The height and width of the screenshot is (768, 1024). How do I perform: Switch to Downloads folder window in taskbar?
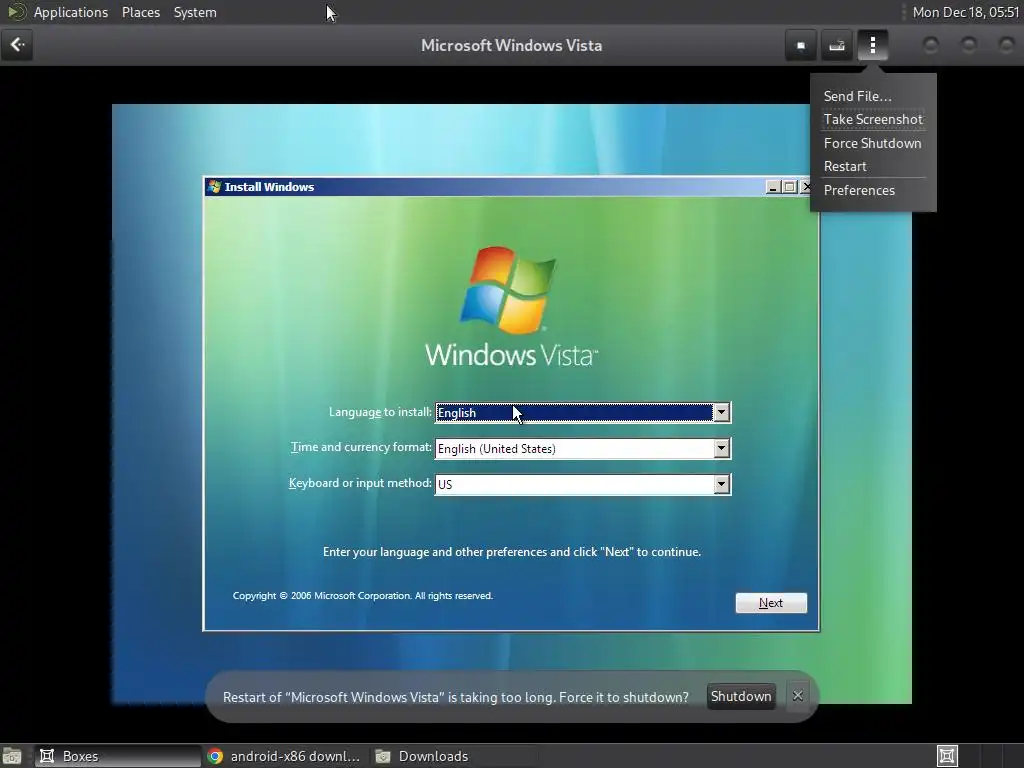click(454, 756)
